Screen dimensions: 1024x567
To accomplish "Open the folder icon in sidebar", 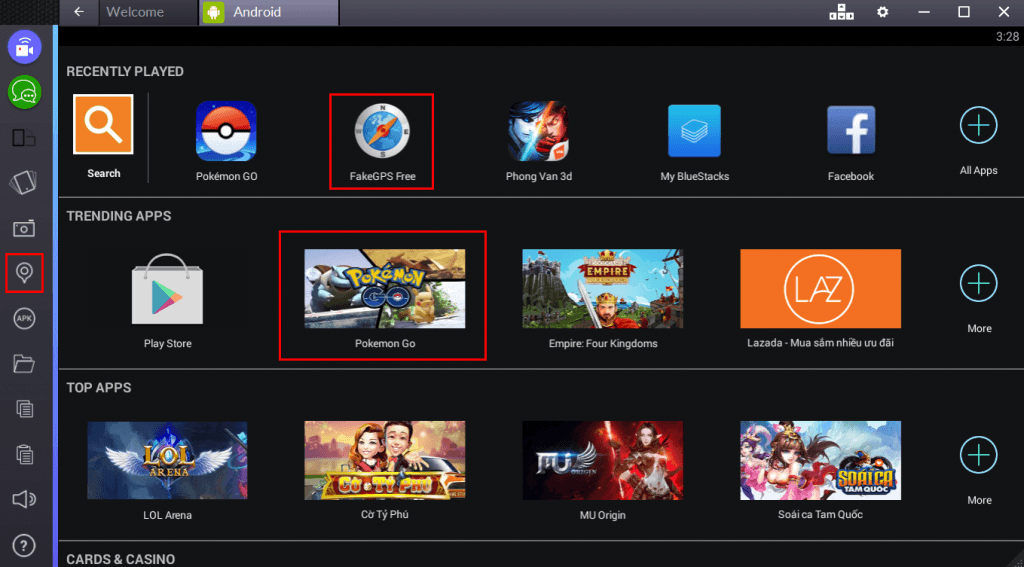I will pos(24,363).
